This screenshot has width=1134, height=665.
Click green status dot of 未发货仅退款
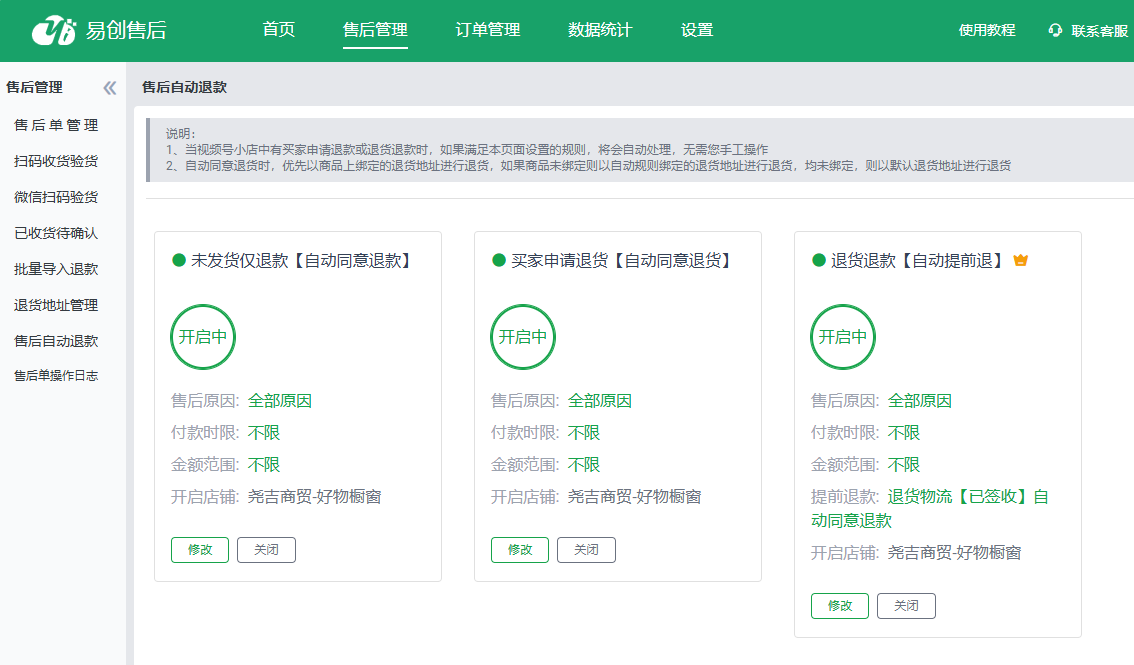click(x=179, y=261)
